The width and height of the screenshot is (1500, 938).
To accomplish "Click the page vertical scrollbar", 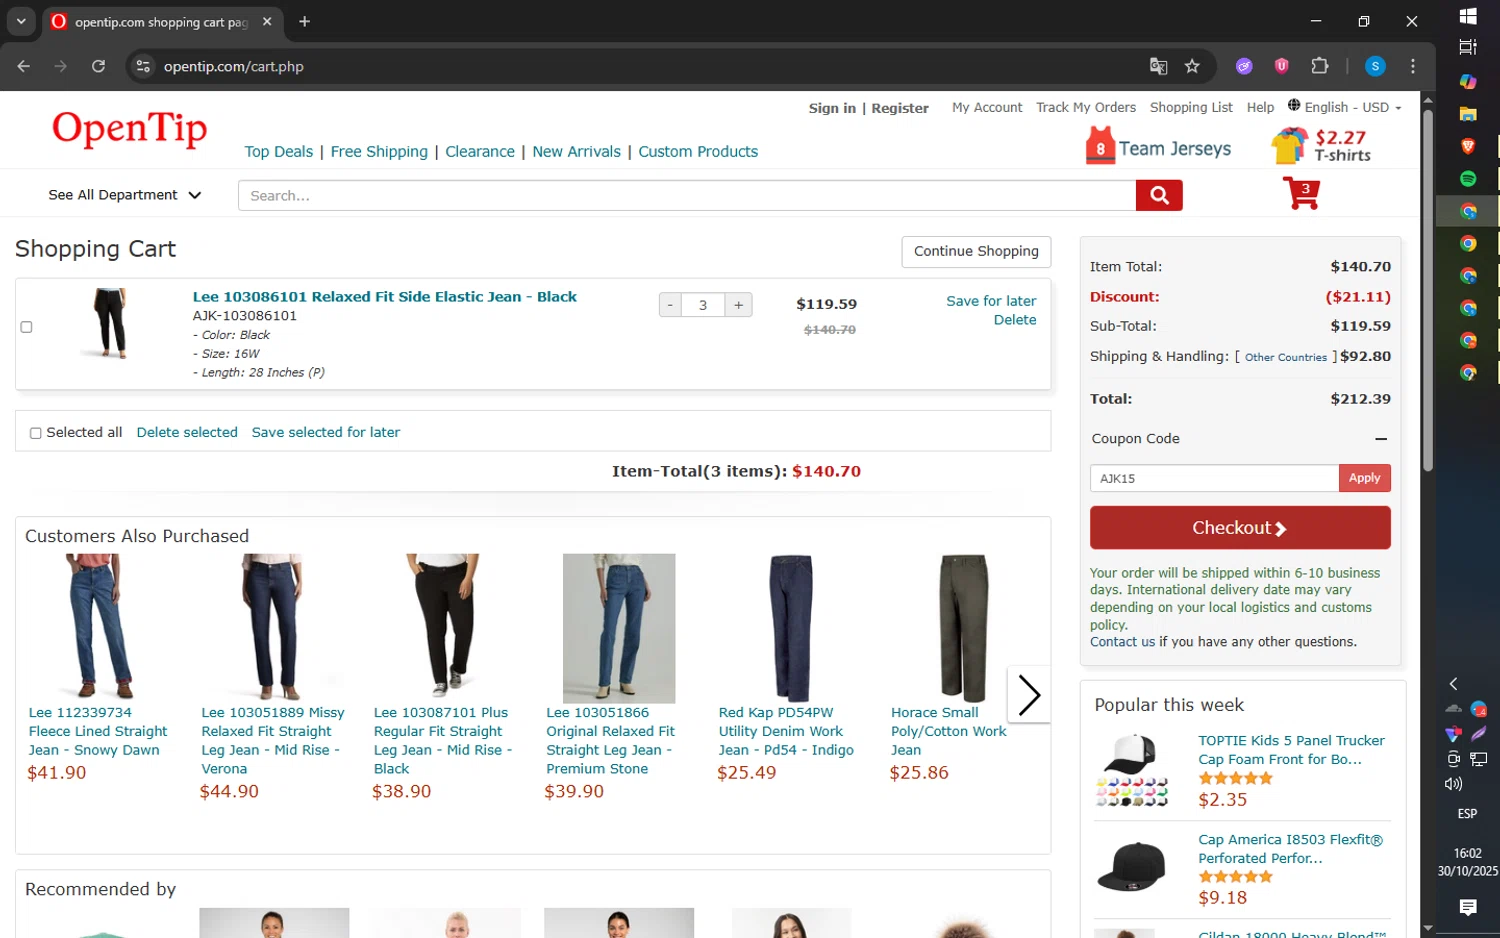I will point(1428,290).
